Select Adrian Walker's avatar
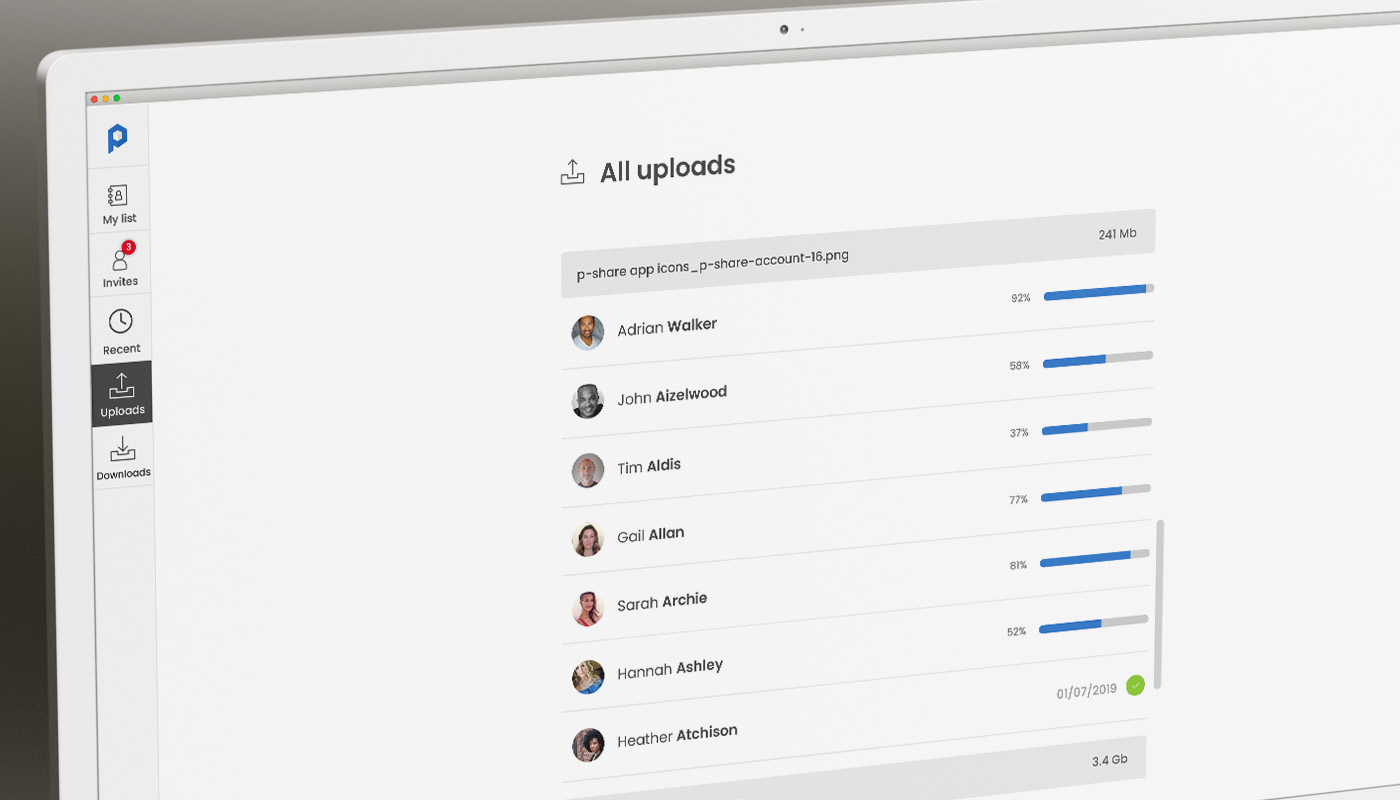This screenshot has width=1400, height=800. (588, 332)
